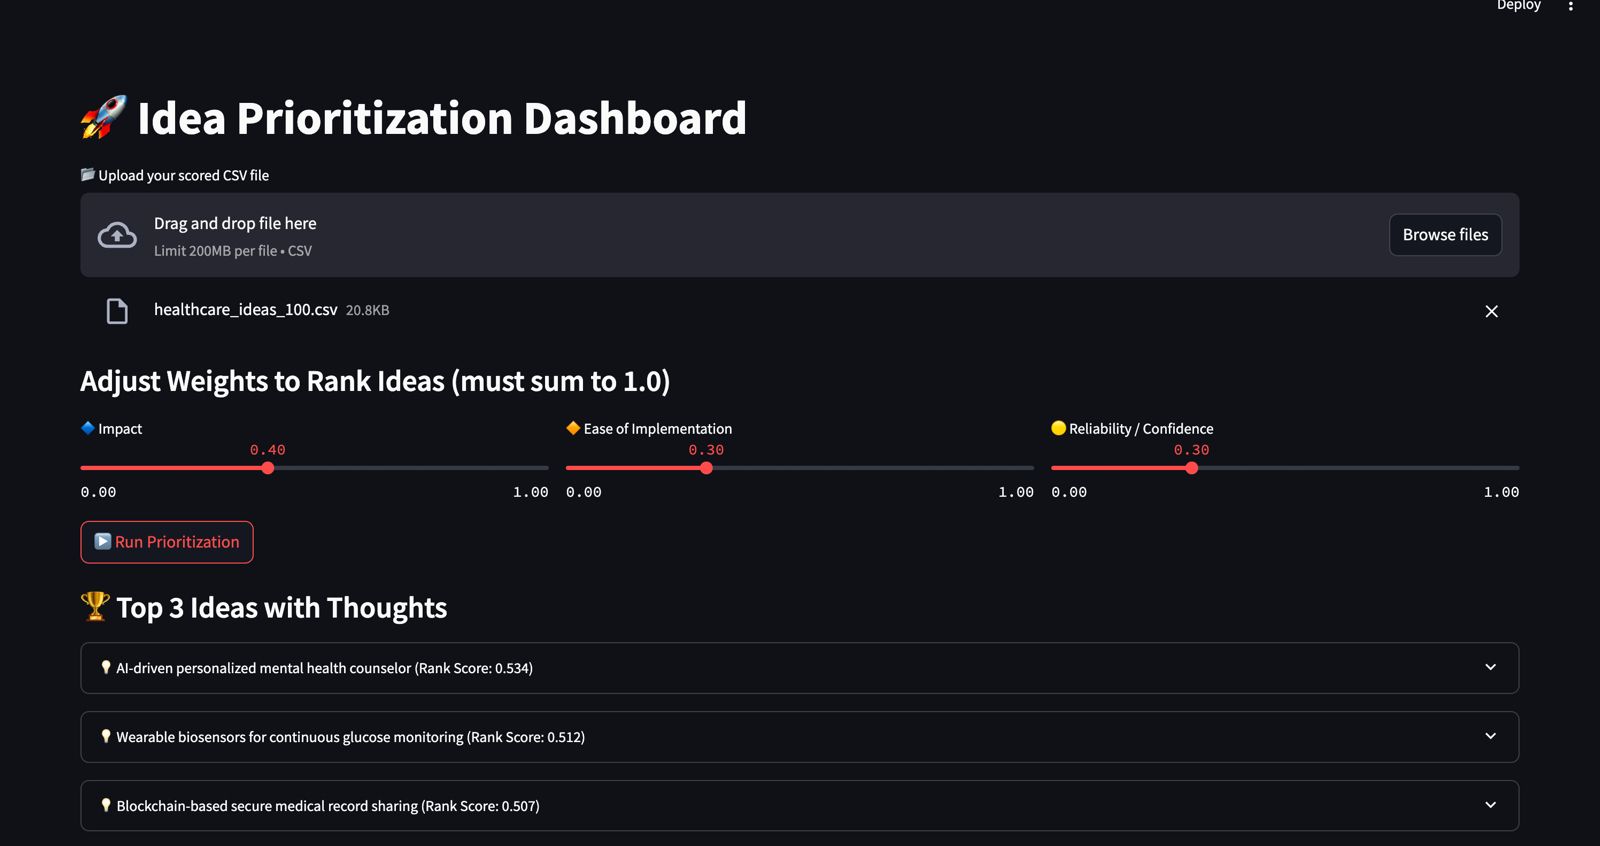Click the cloud upload icon
Screen dimensions: 1600x846
[x=117, y=235]
